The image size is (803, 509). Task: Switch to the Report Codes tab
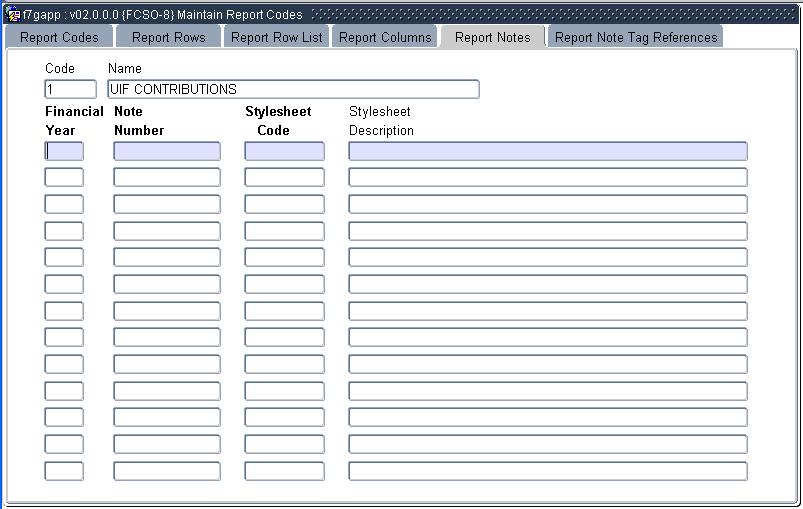tap(59, 37)
